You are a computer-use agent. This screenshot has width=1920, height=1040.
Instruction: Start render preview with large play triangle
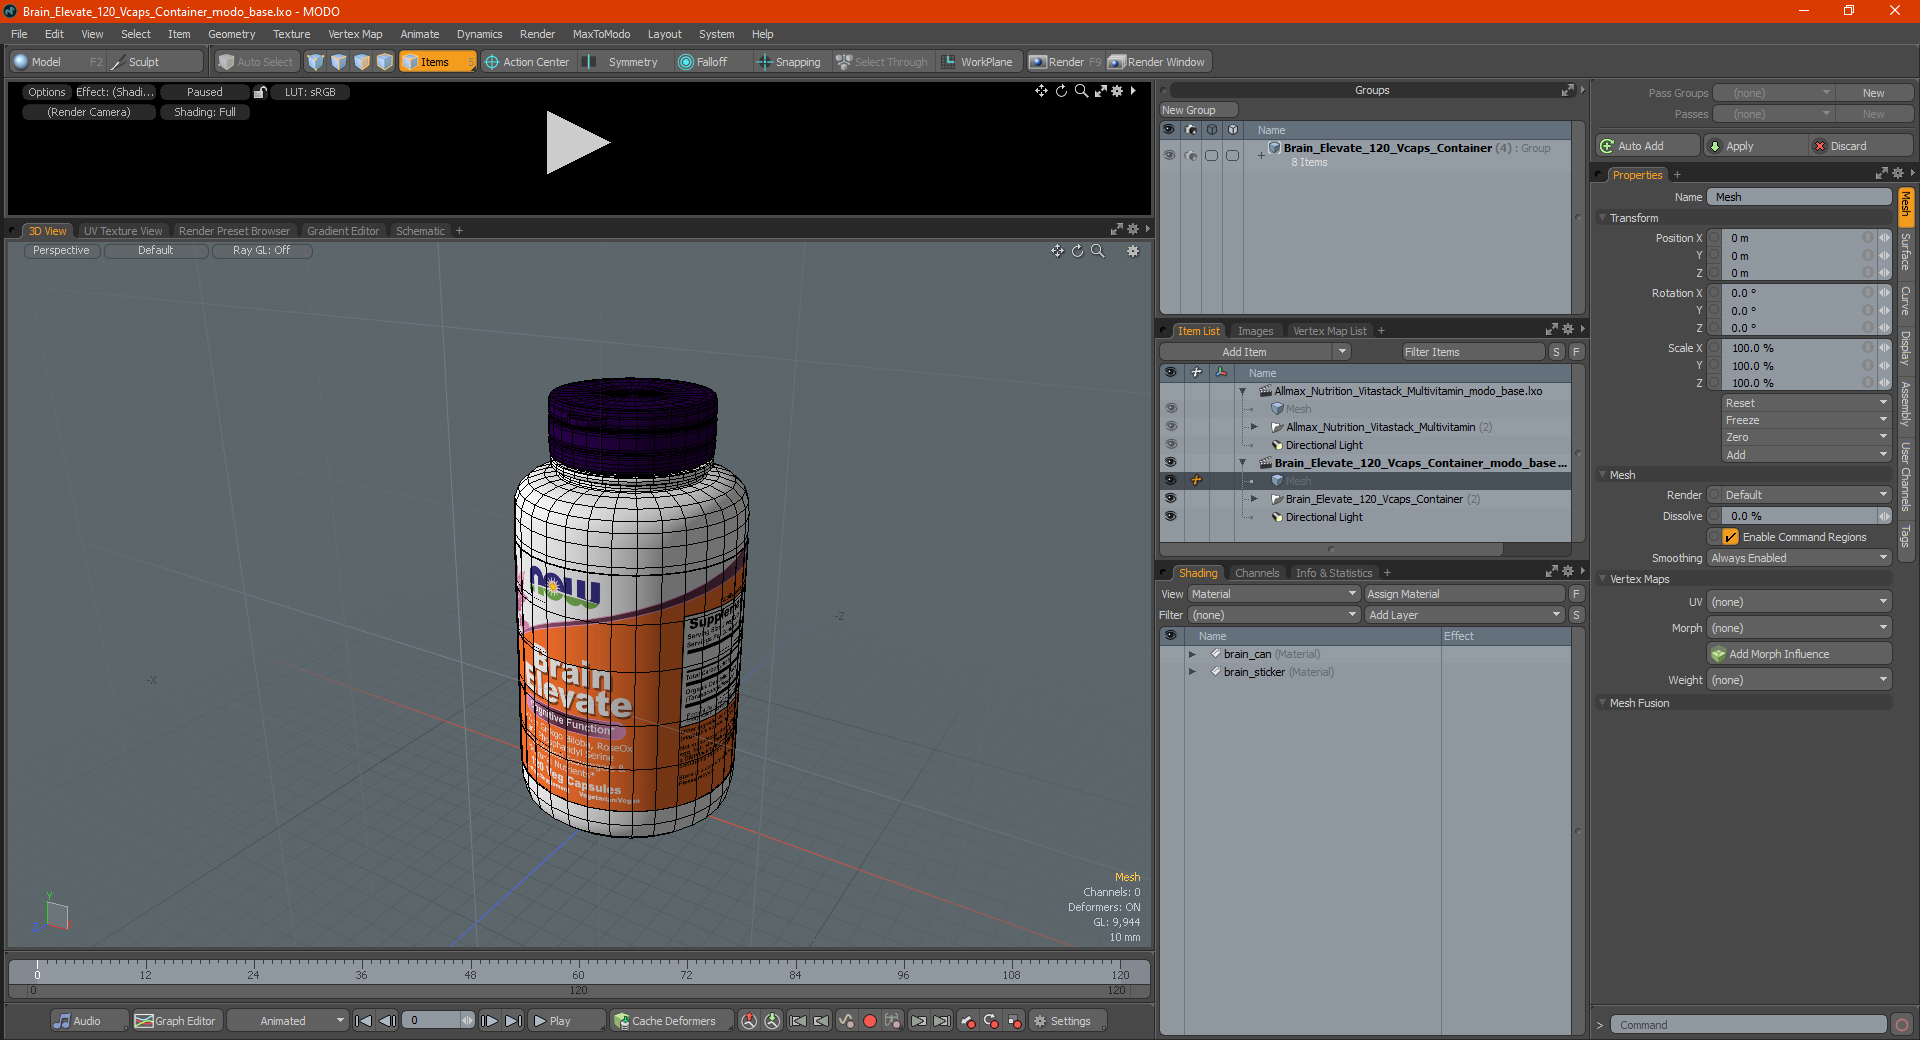(577, 143)
